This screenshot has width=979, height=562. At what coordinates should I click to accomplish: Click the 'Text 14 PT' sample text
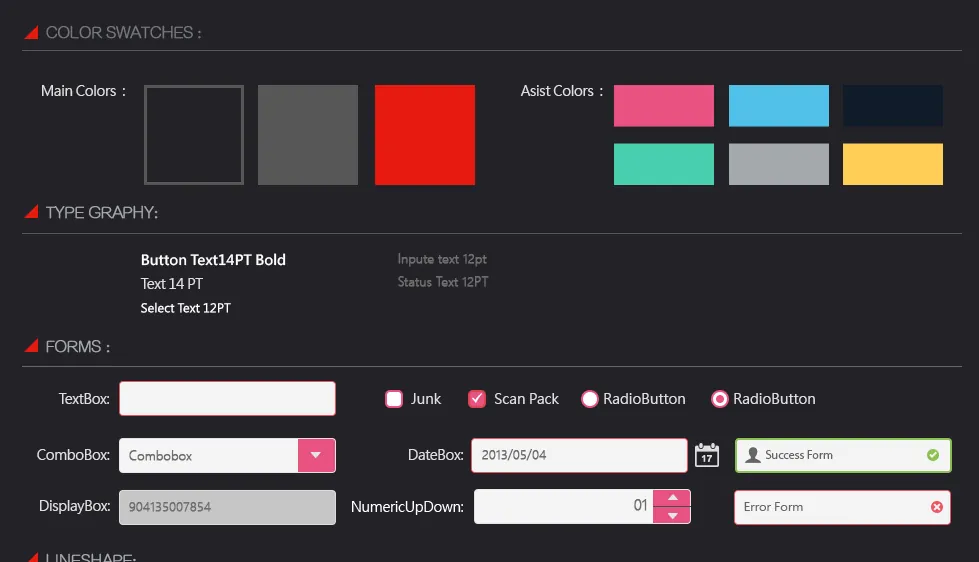pos(172,284)
